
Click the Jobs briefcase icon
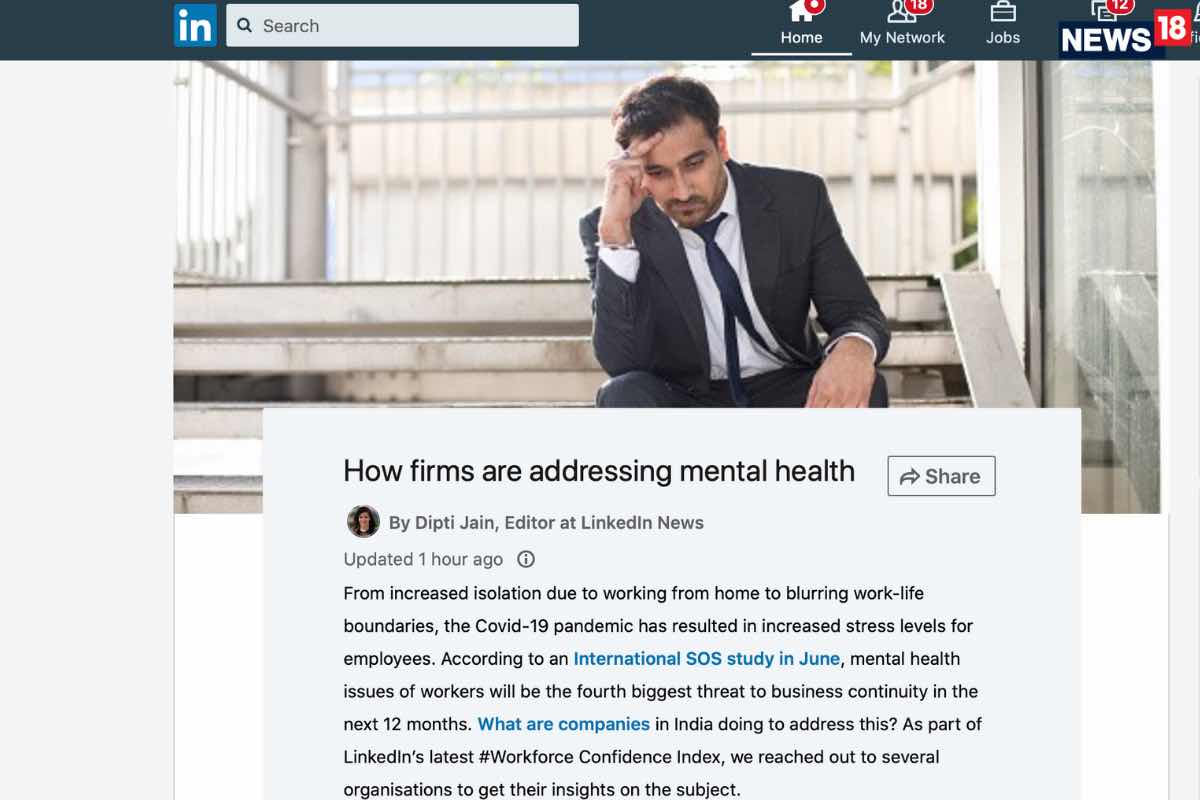click(x=1003, y=11)
